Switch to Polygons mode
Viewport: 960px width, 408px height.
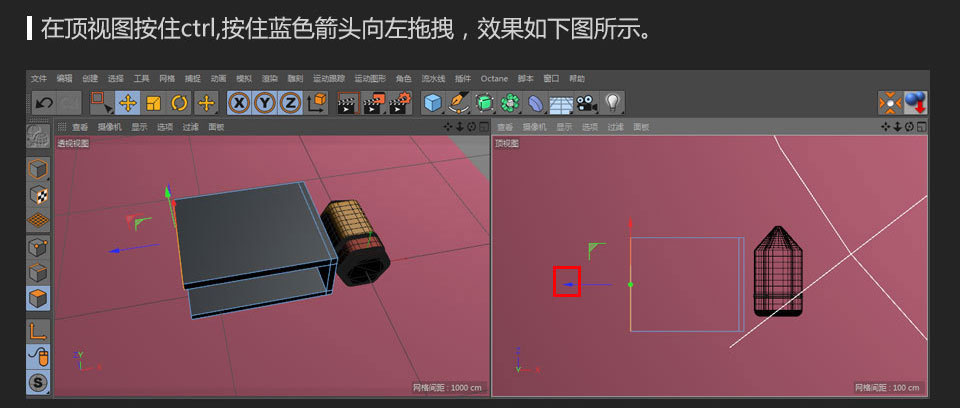point(38,298)
